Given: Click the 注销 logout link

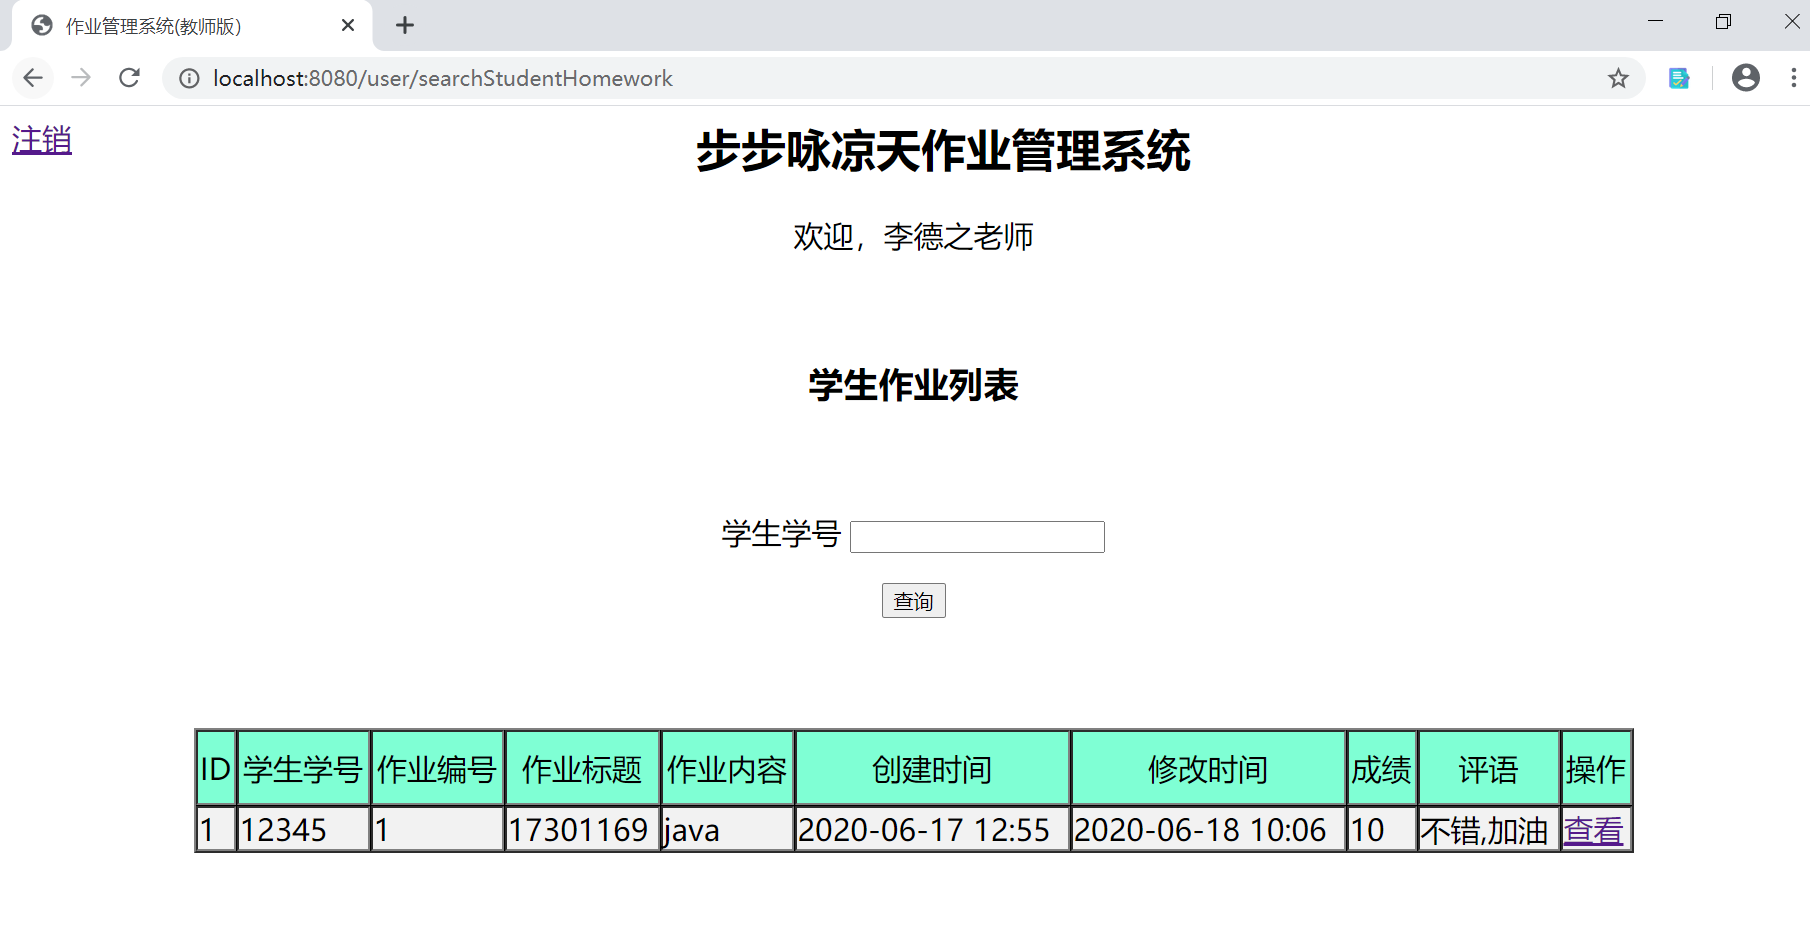Looking at the screenshot, I should point(42,140).
